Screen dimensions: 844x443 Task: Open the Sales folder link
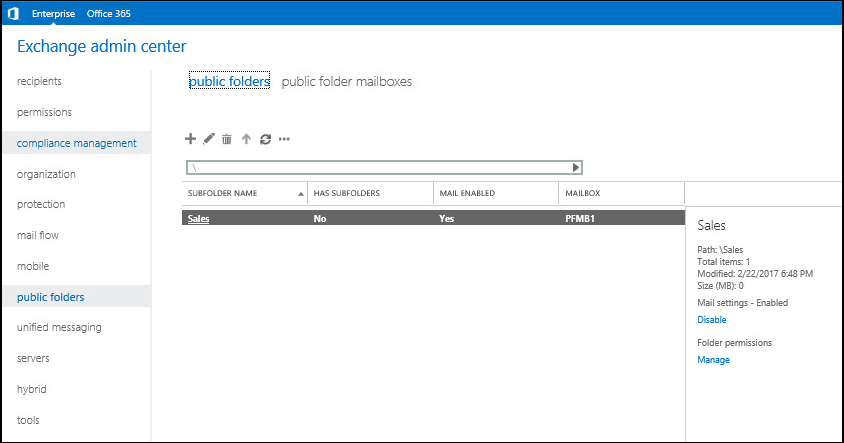[199, 219]
